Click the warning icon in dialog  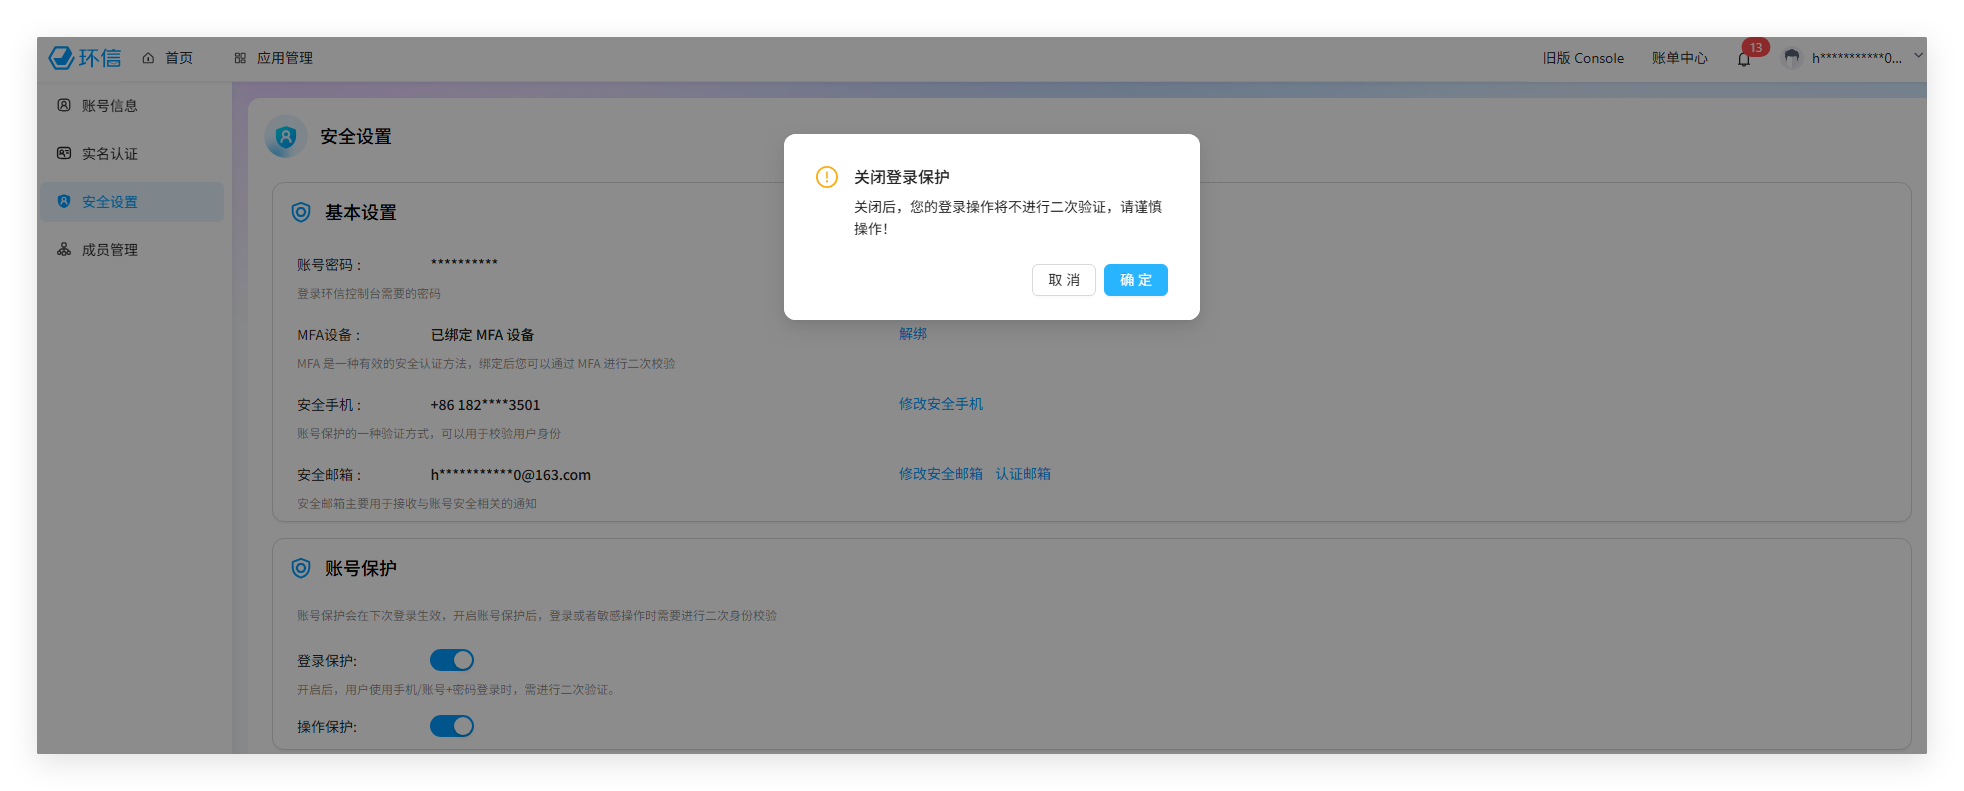tap(827, 177)
